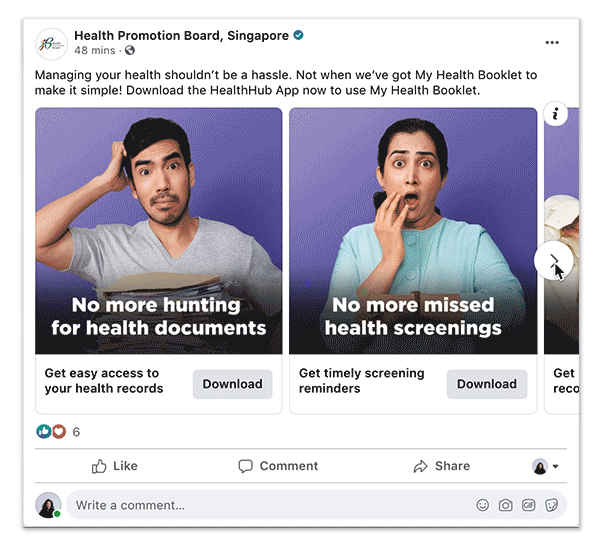Open the three-dot post options menu
This screenshot has height=548, width=600.
tap(552, 42)
